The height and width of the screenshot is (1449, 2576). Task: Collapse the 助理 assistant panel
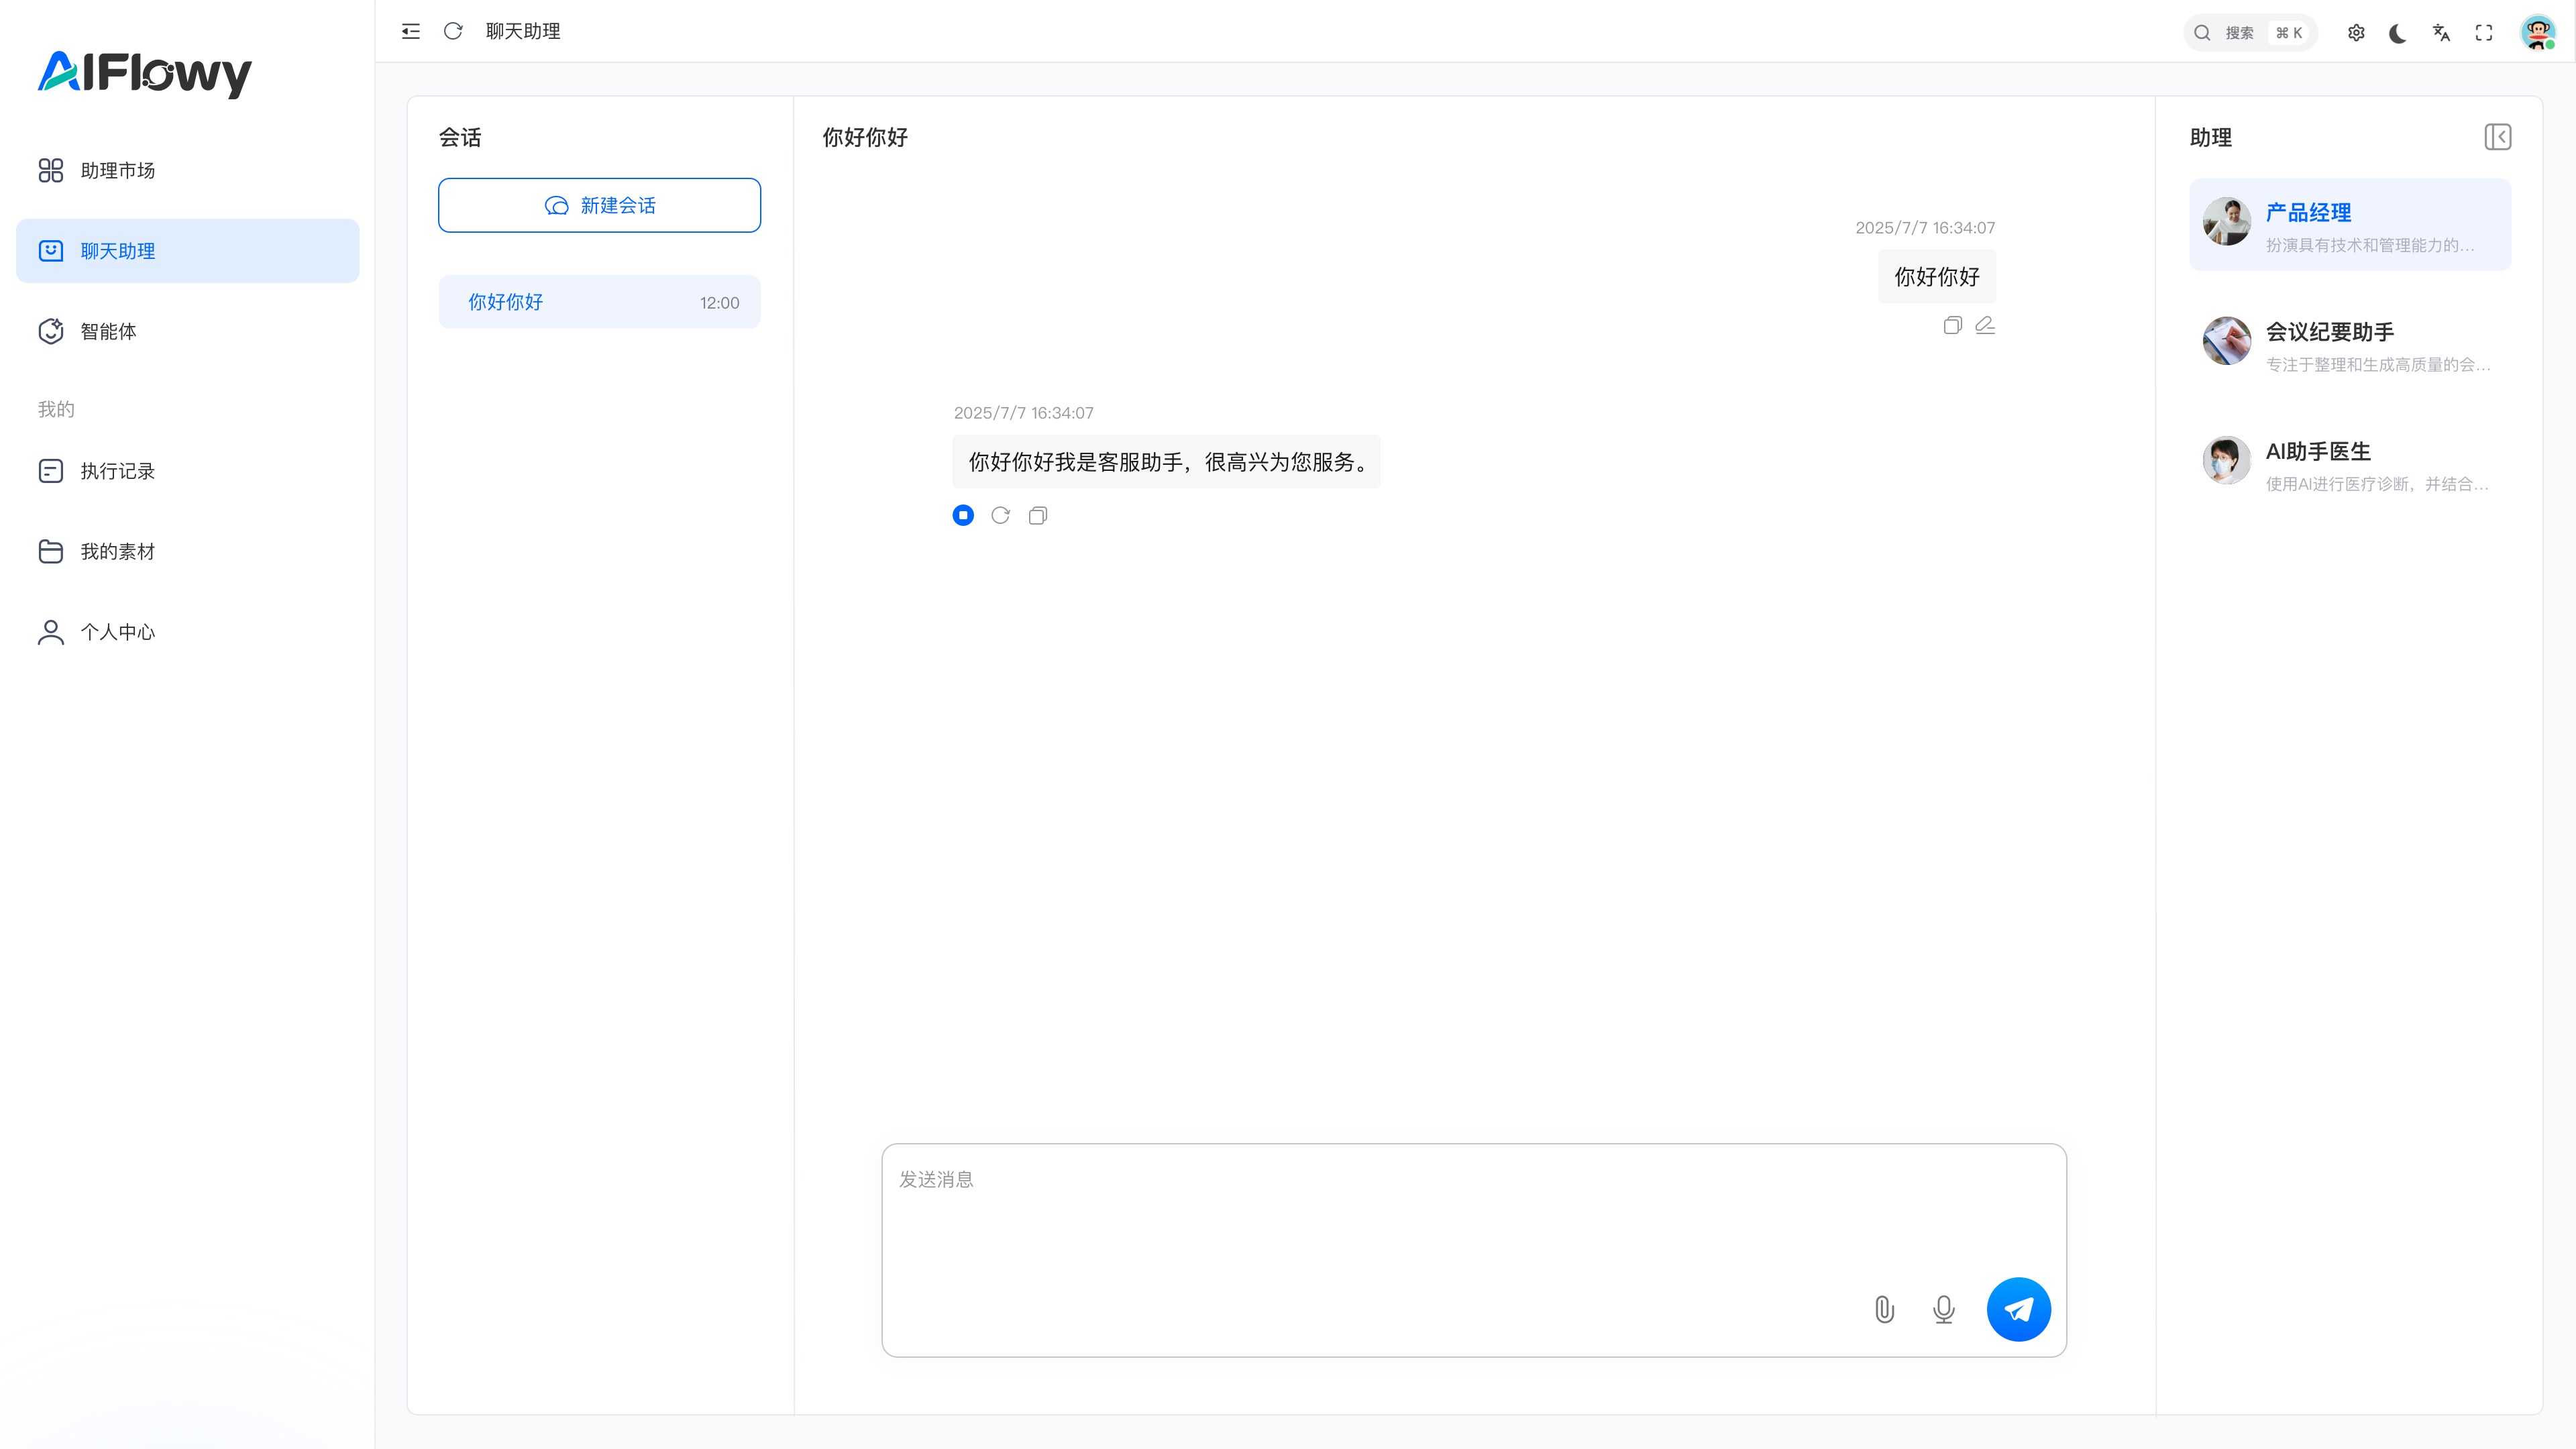click(2498, 137)
